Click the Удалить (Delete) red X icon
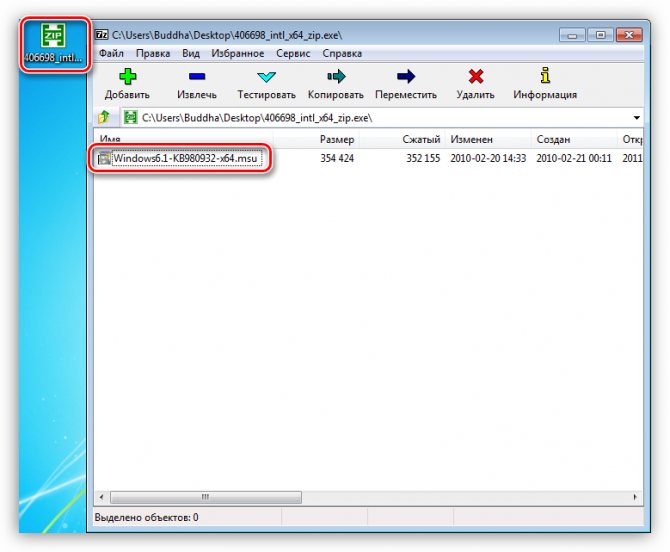 [x=476, y=76]
